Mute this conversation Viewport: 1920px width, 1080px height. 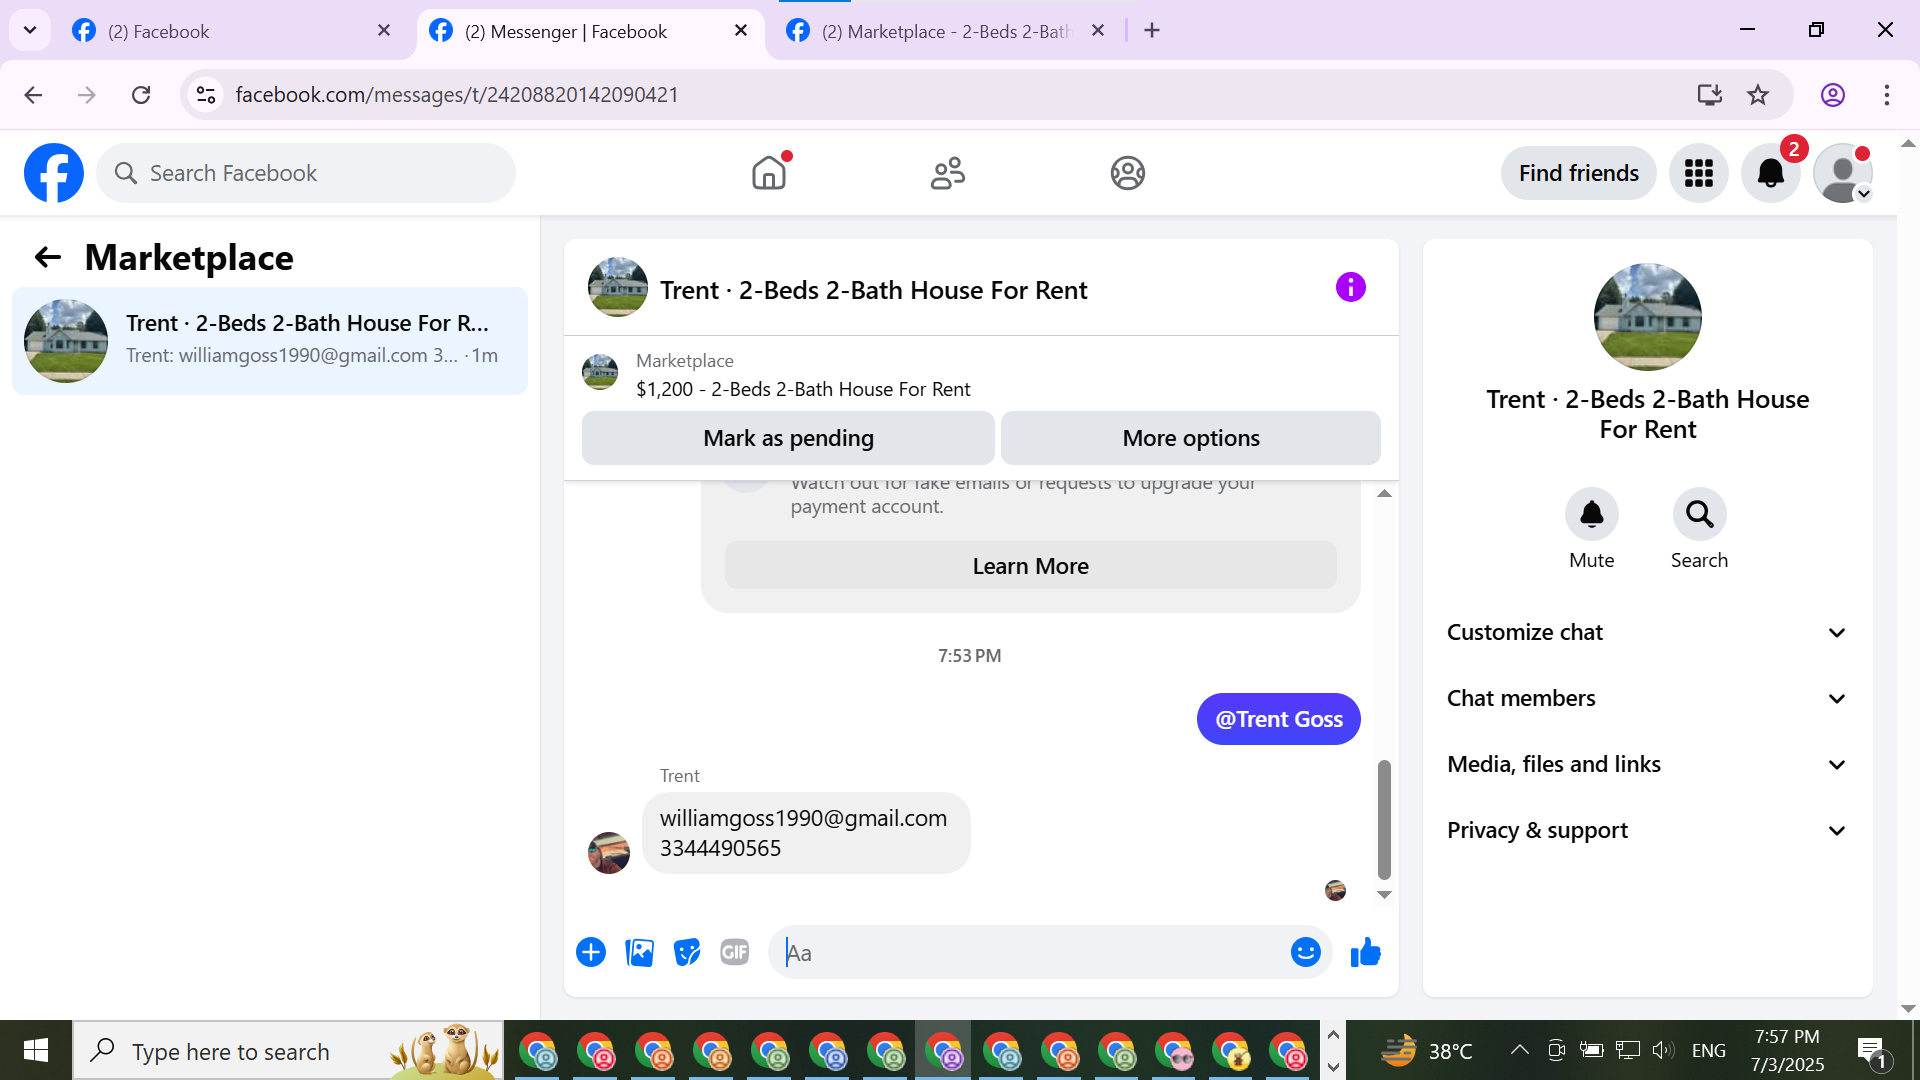(x=1591, y=514)
